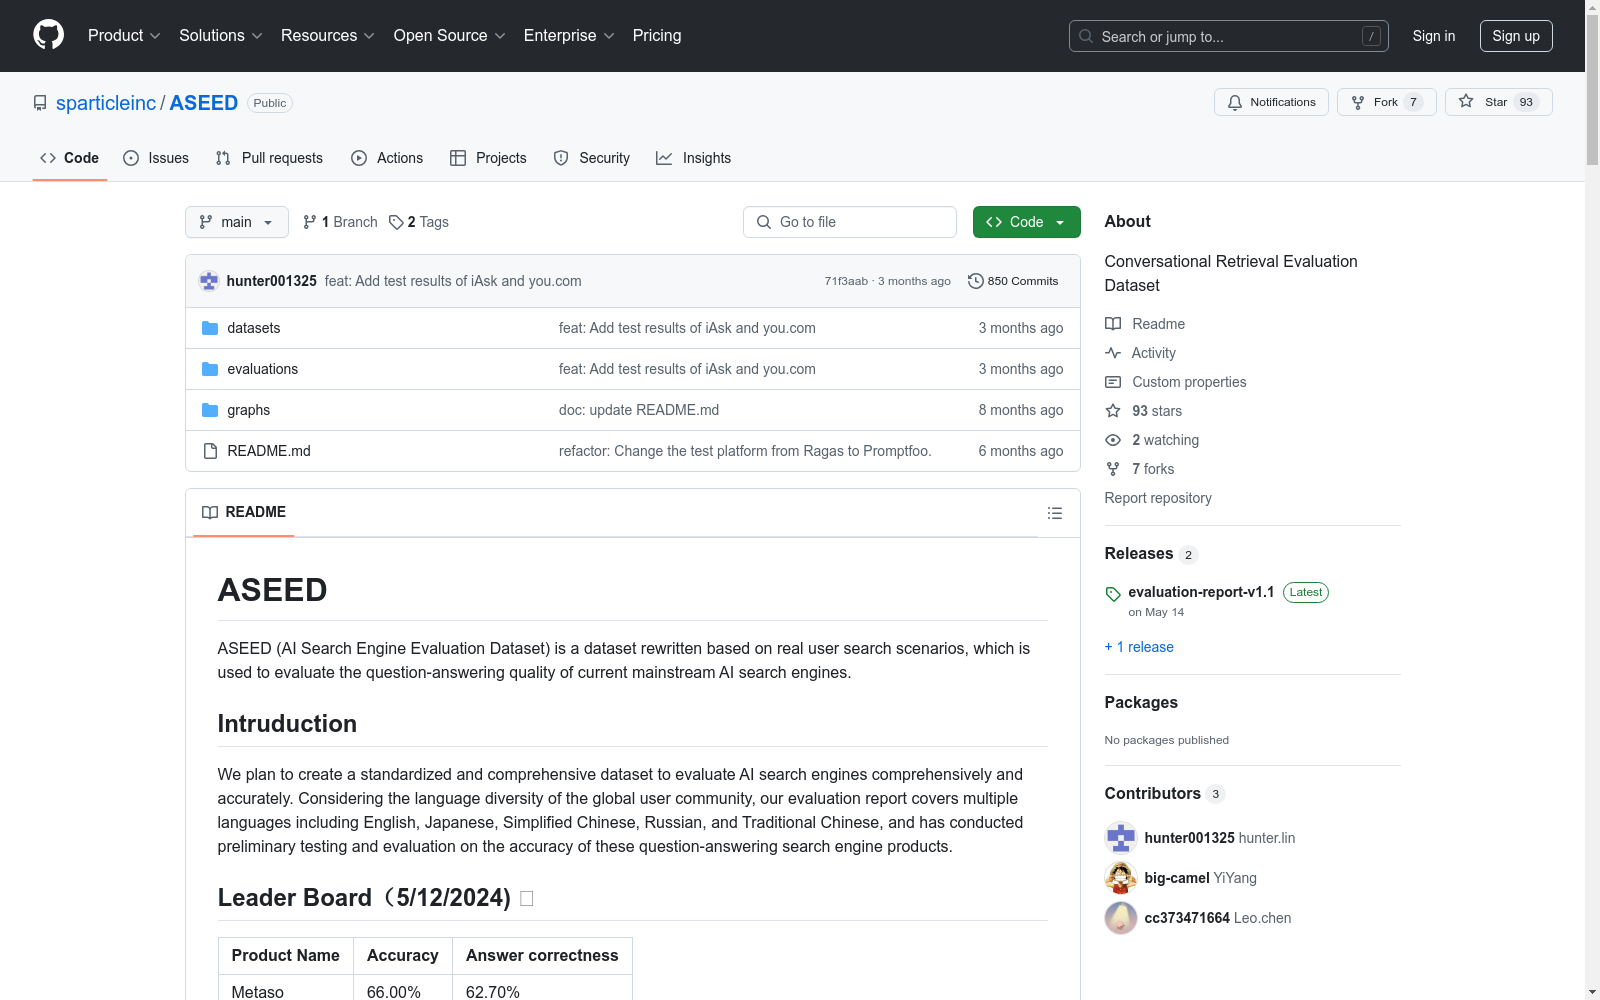Open the Promptfoo refactor commit message

(x=745, y=451)
